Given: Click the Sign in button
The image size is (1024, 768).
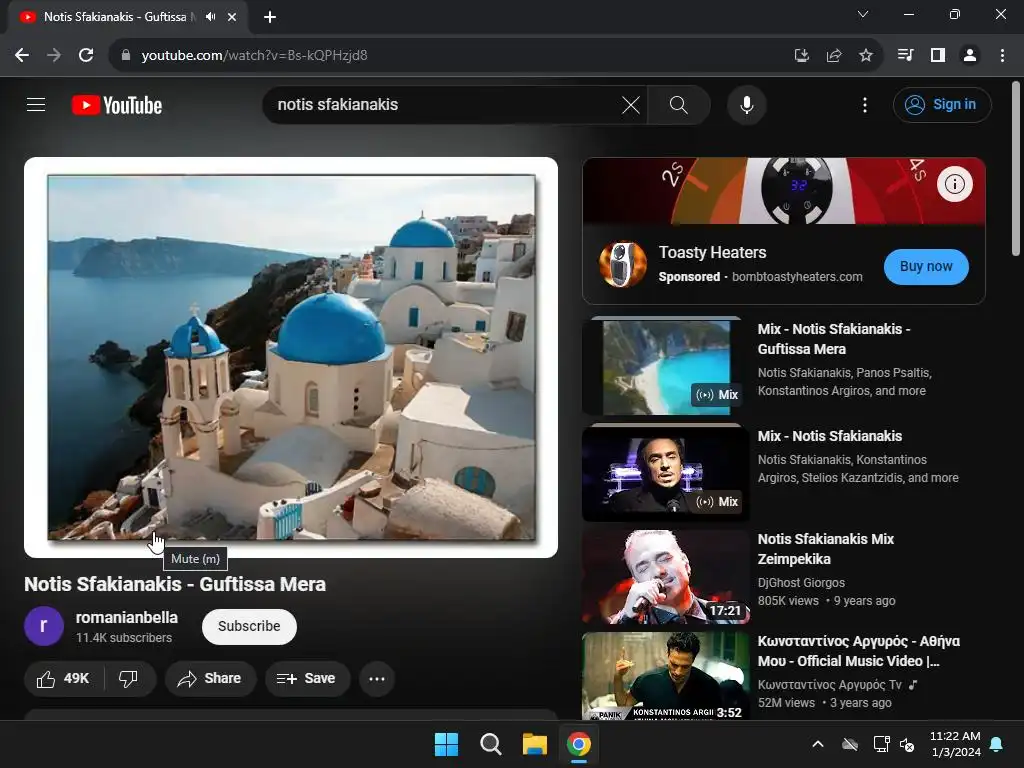Looking at the screenshot, I should pyautogui.click(x=942, y=104).
